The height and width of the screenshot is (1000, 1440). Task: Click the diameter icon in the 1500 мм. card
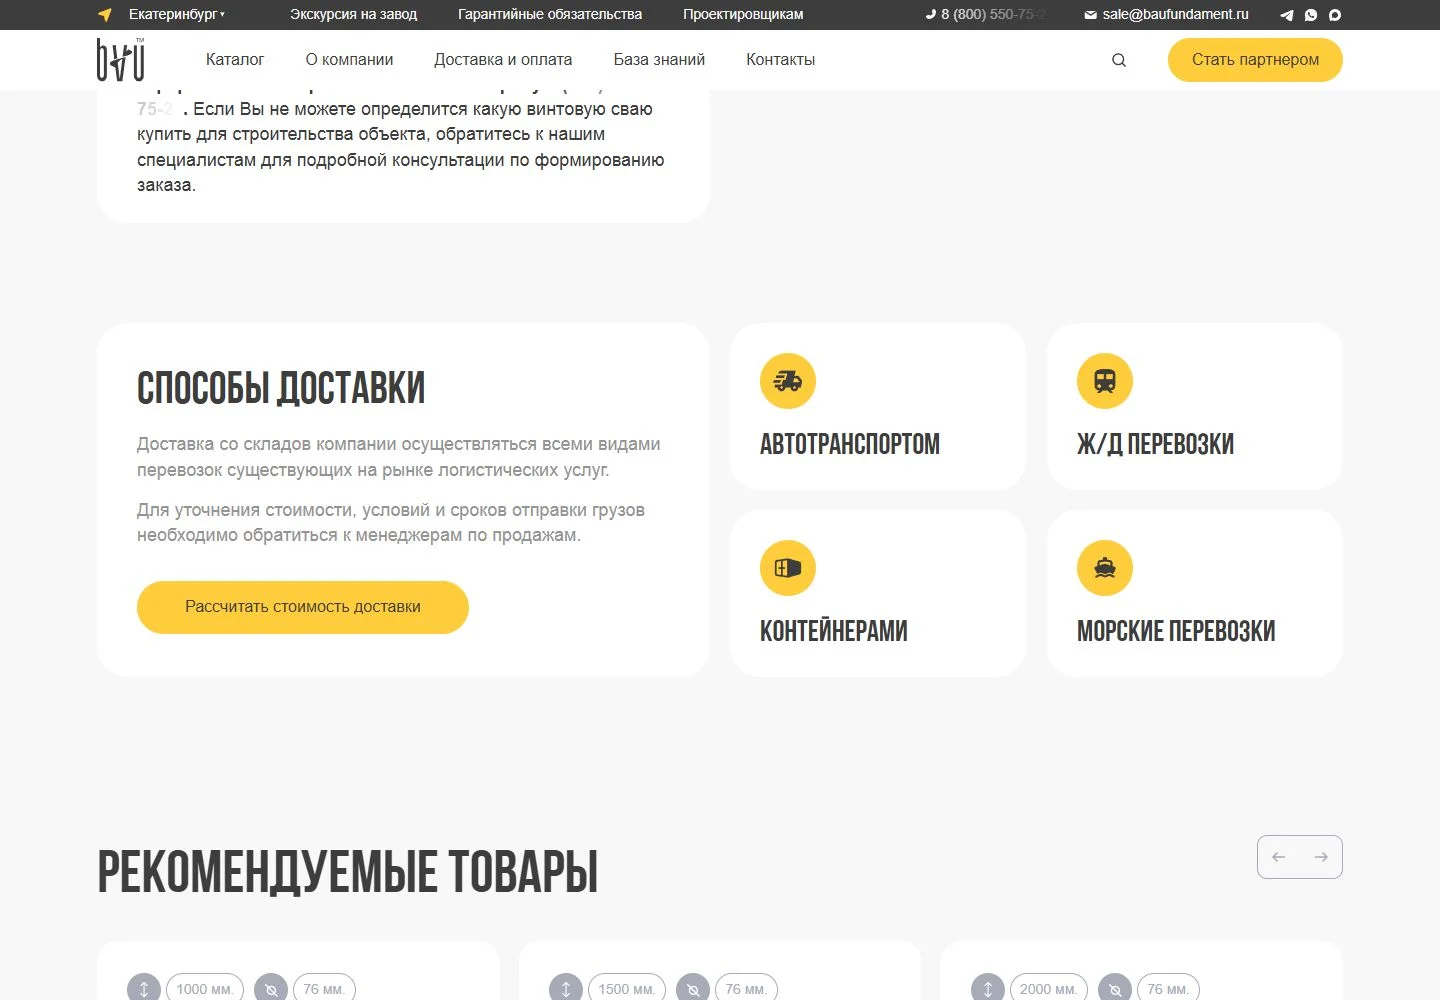pyautogui.click(x=693, y=989)
